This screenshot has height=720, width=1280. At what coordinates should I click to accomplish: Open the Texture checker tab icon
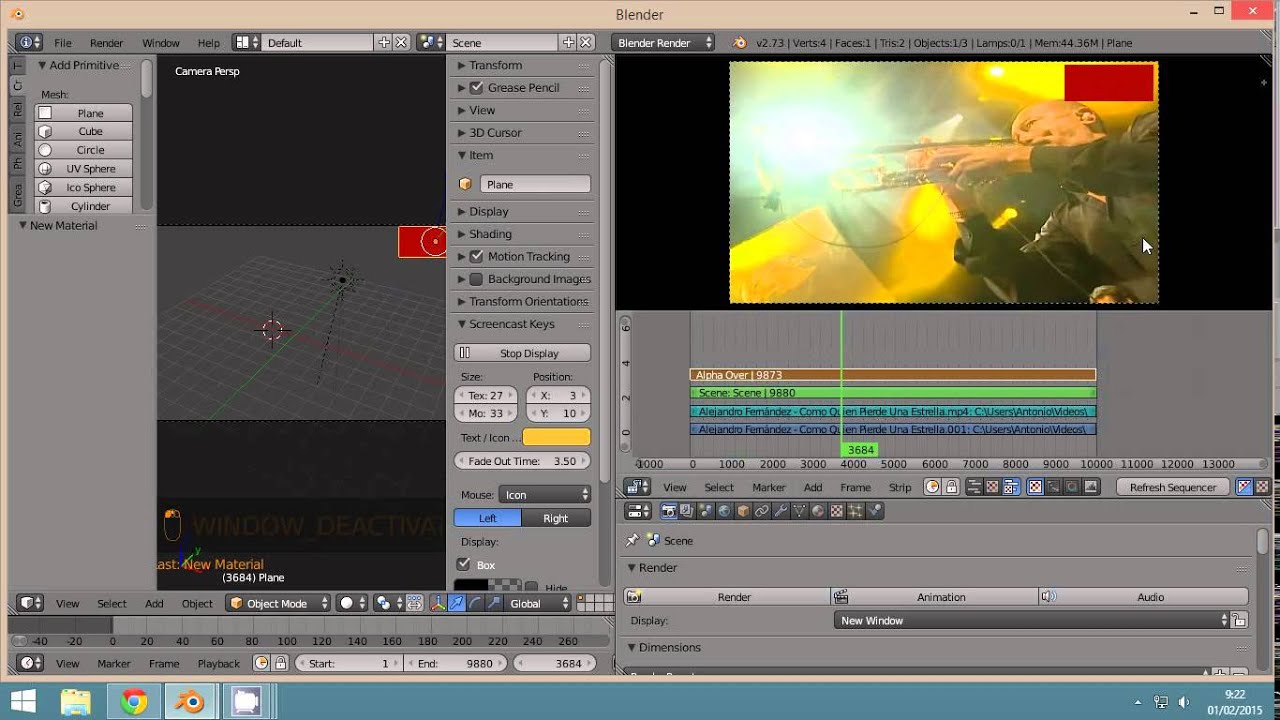tap(837, 511)
